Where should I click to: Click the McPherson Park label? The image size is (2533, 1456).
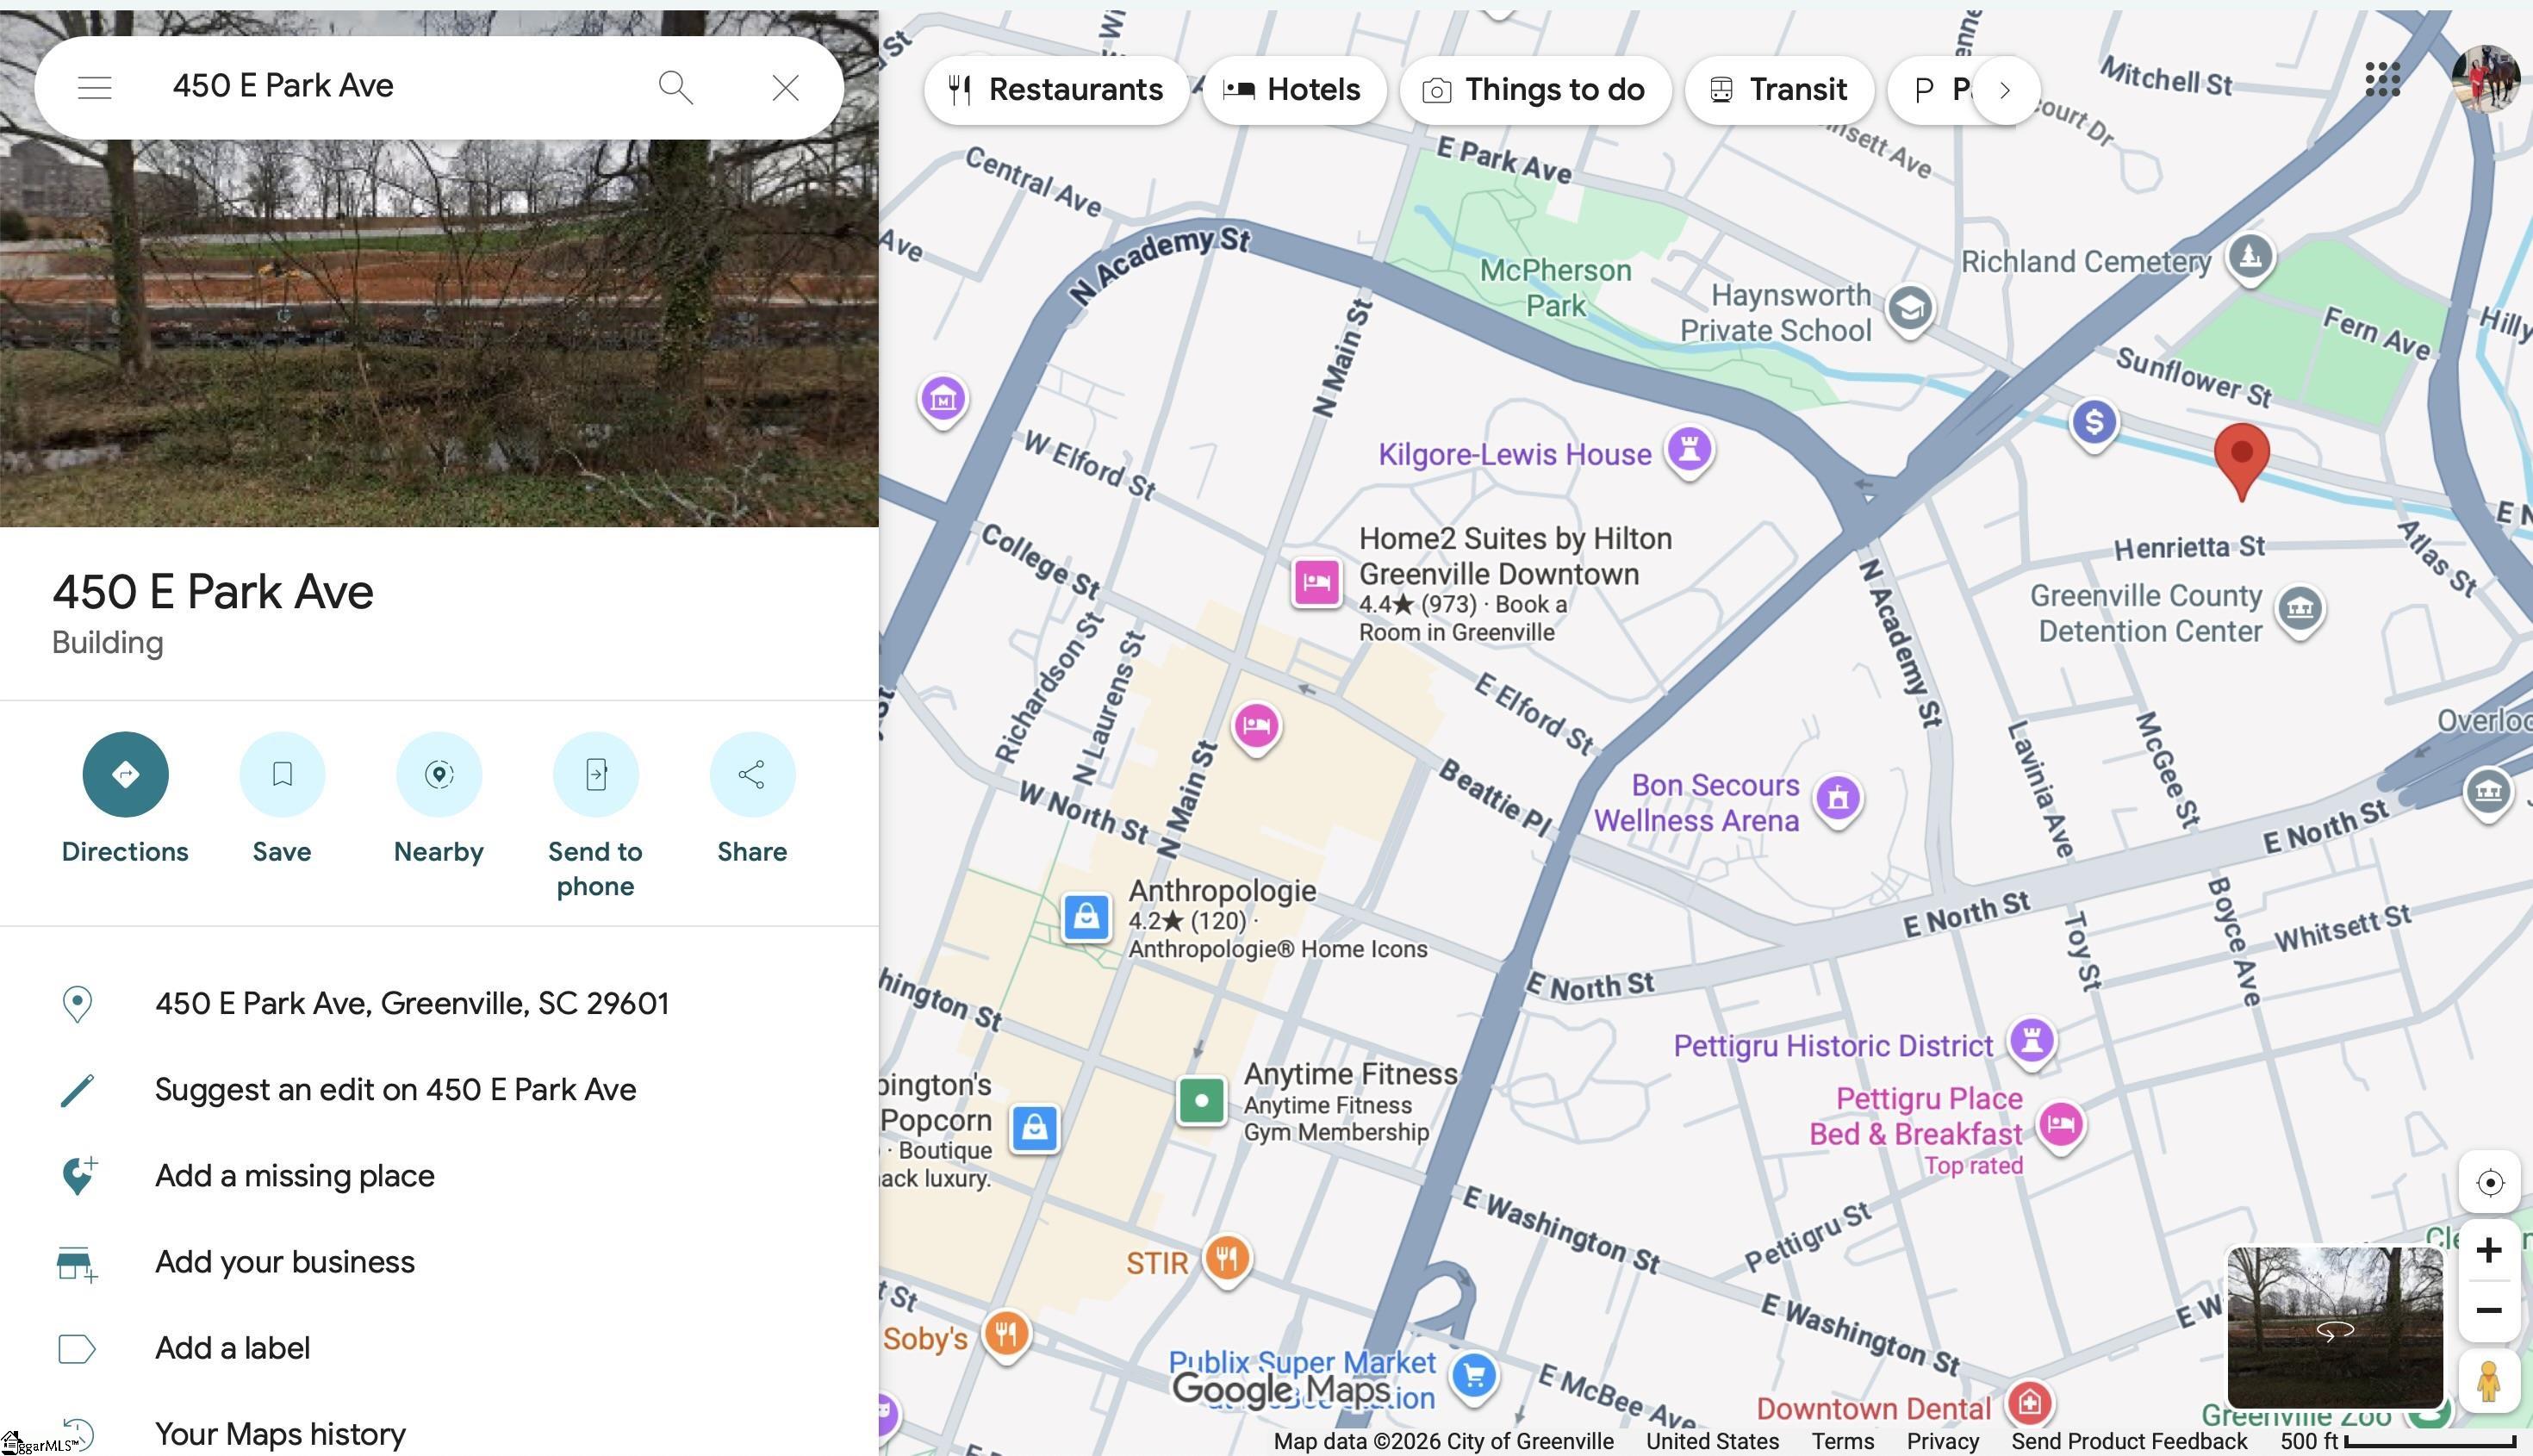[x=1555, y=288]
